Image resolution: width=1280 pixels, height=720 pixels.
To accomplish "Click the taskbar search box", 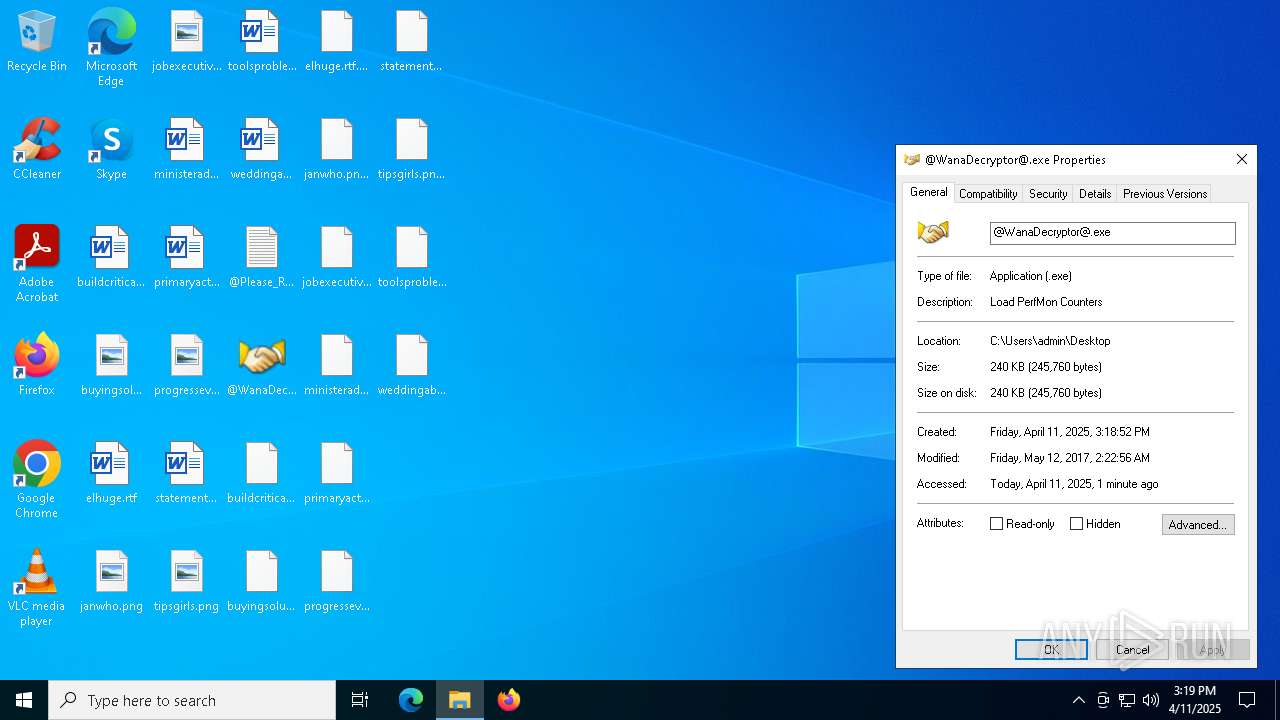I will point(192,700).
